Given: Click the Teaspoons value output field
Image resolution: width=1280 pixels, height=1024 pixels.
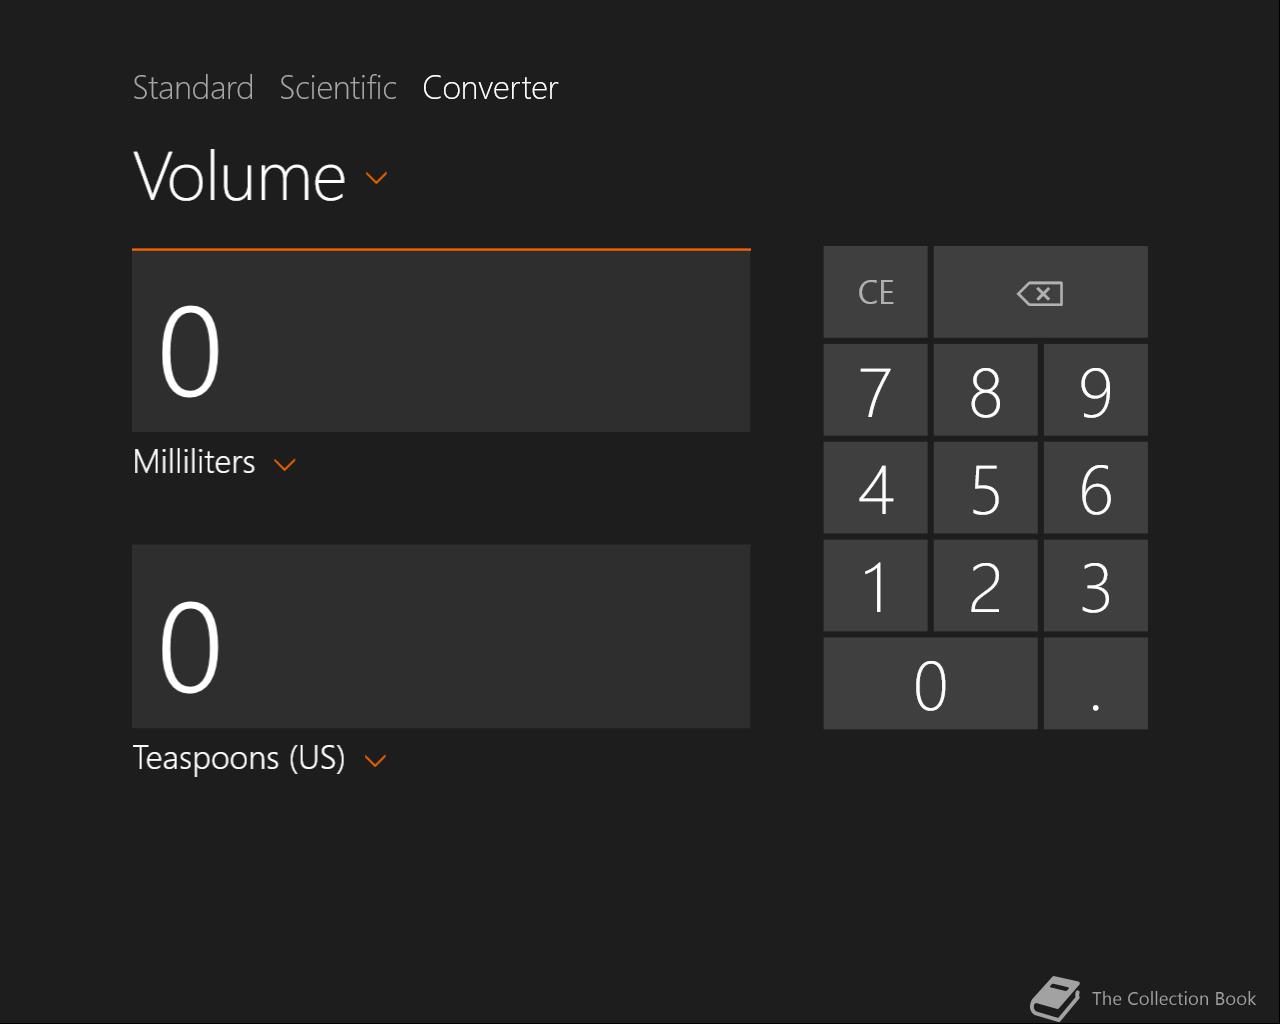Looking at the screenshot, I should [x=441, y=637].
